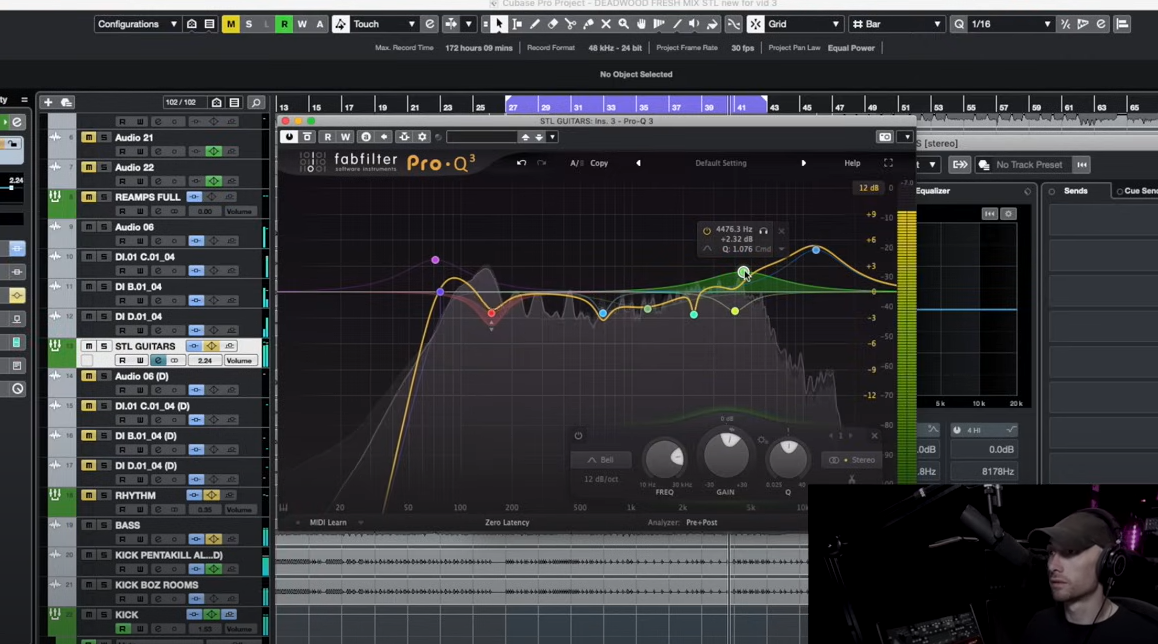Click the Q knob
Image resolution: width=1158 pixels, height=644 pixels.
(x=788, y=459)
